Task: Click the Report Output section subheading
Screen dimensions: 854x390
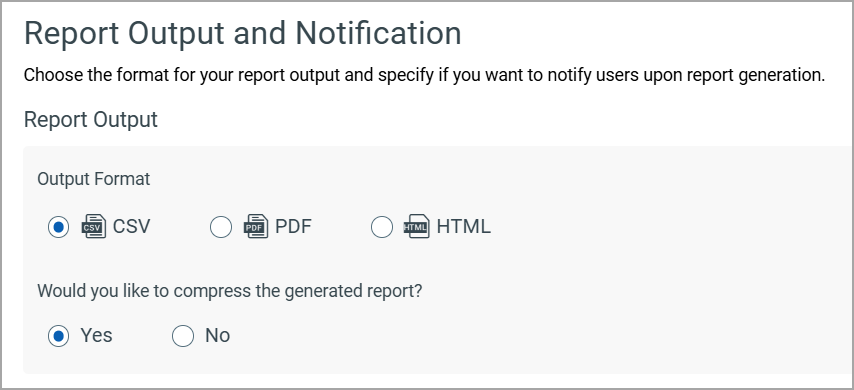Action: [x=91, y=120]
